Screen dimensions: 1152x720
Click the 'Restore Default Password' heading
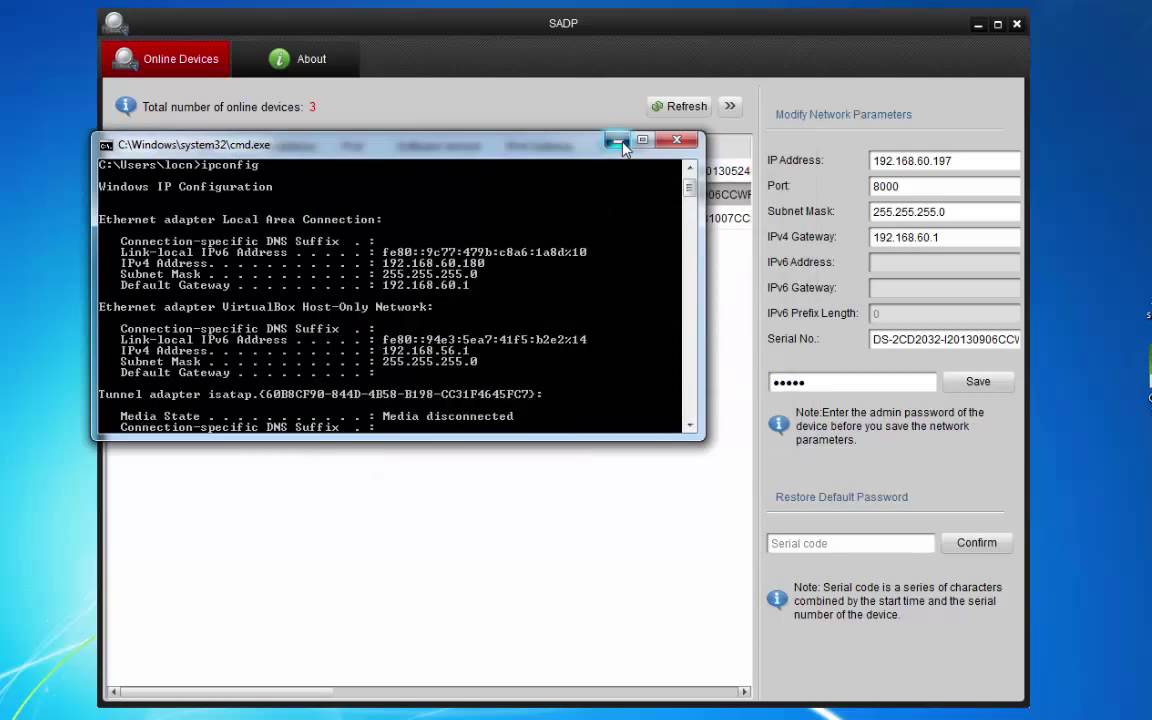click(x=841, y=497)
